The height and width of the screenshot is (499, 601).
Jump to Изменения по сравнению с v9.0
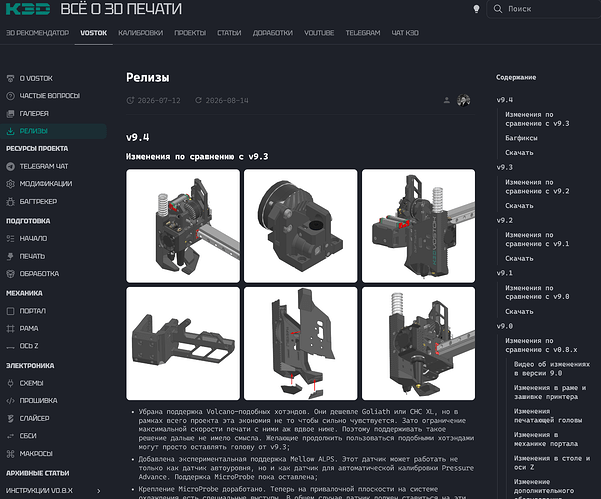[537, 292]
